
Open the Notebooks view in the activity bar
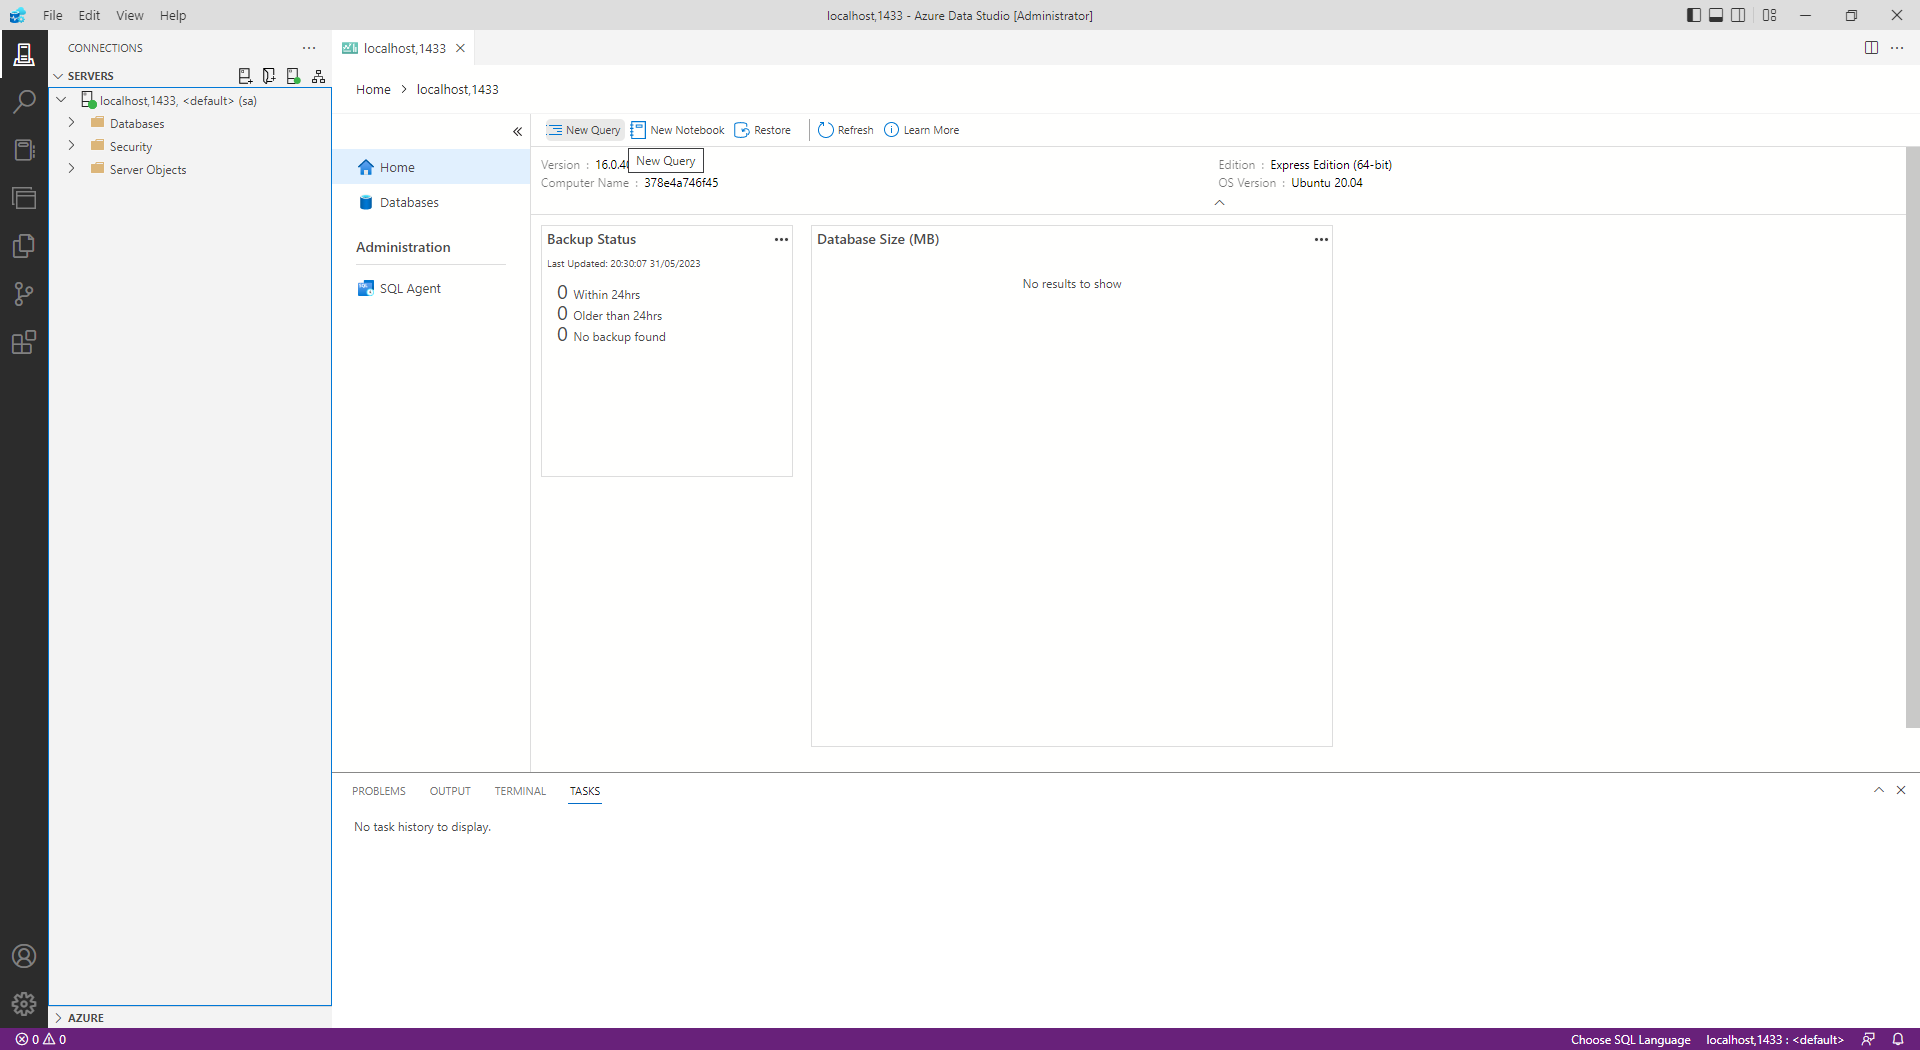click(24, 150)
